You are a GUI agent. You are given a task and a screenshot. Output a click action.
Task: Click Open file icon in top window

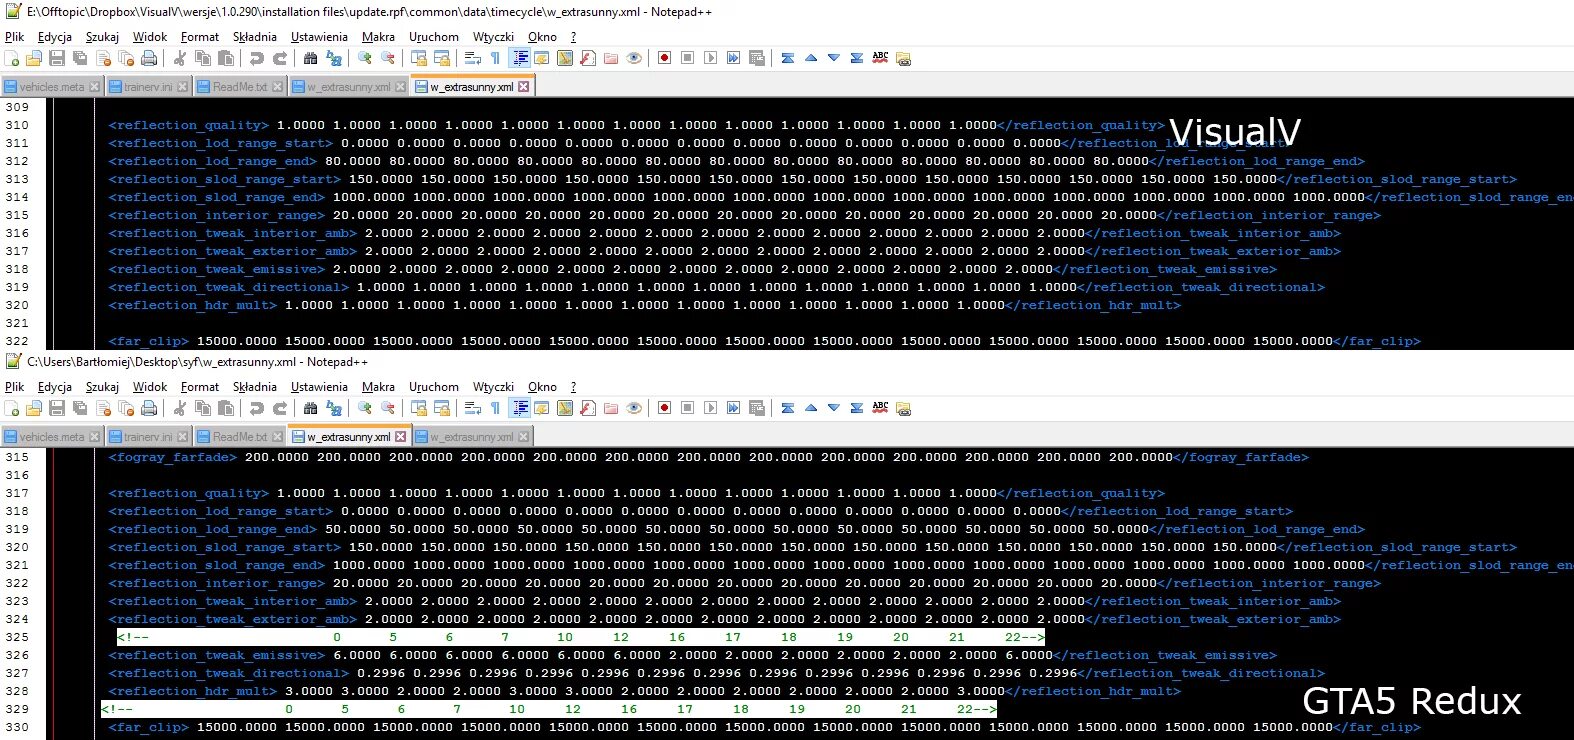(x=34, y=58)
